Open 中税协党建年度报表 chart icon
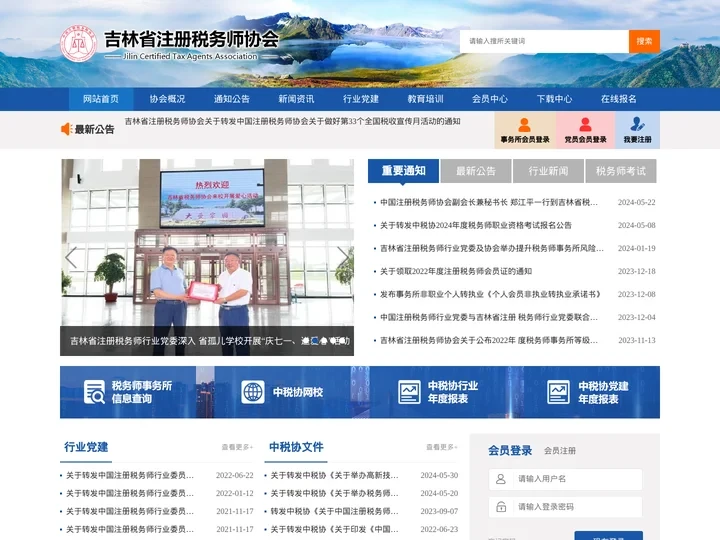Viewport: 720px width, 540px height. tap(558, 392)
